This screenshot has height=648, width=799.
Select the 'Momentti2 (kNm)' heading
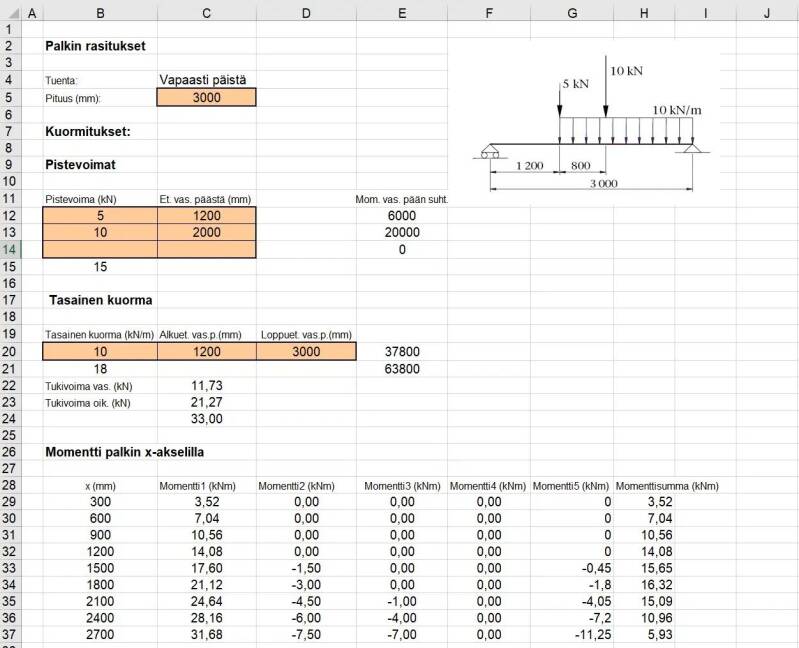(296, 487)
